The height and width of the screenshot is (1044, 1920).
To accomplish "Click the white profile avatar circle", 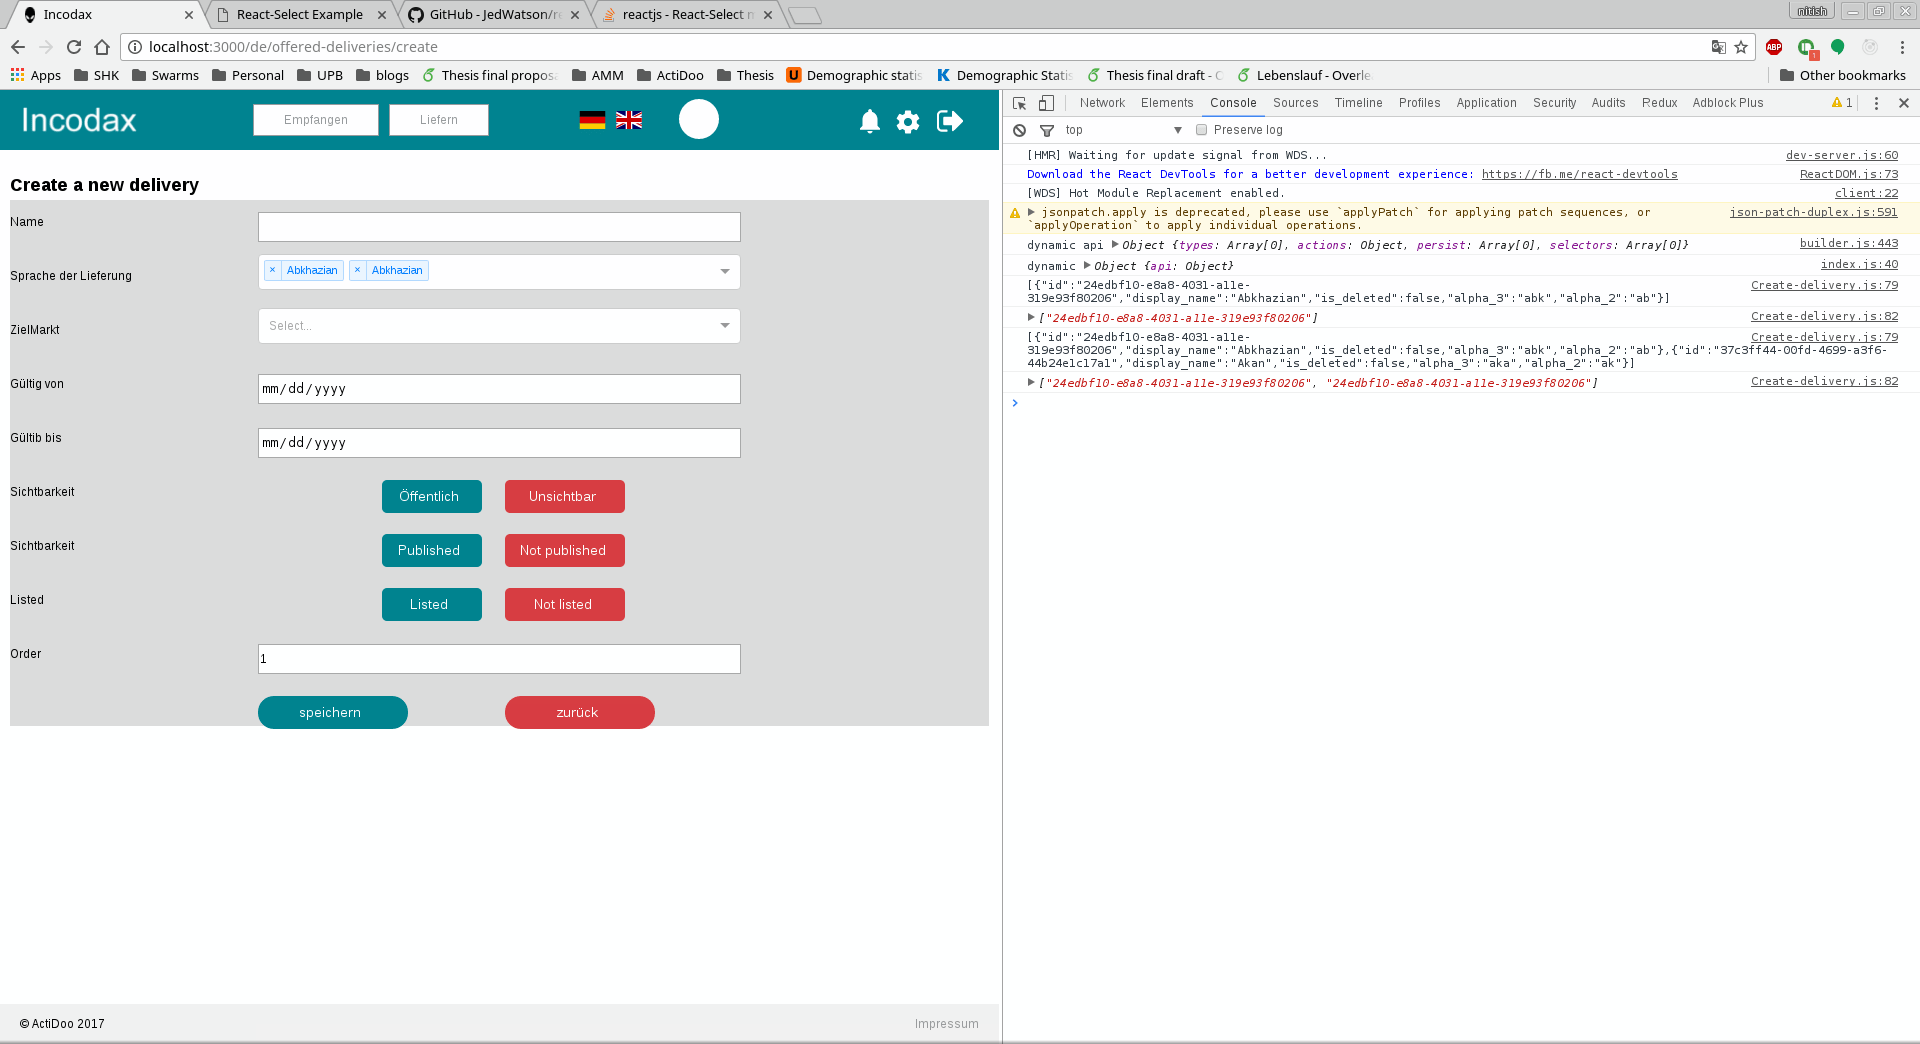I will [699, 119].
